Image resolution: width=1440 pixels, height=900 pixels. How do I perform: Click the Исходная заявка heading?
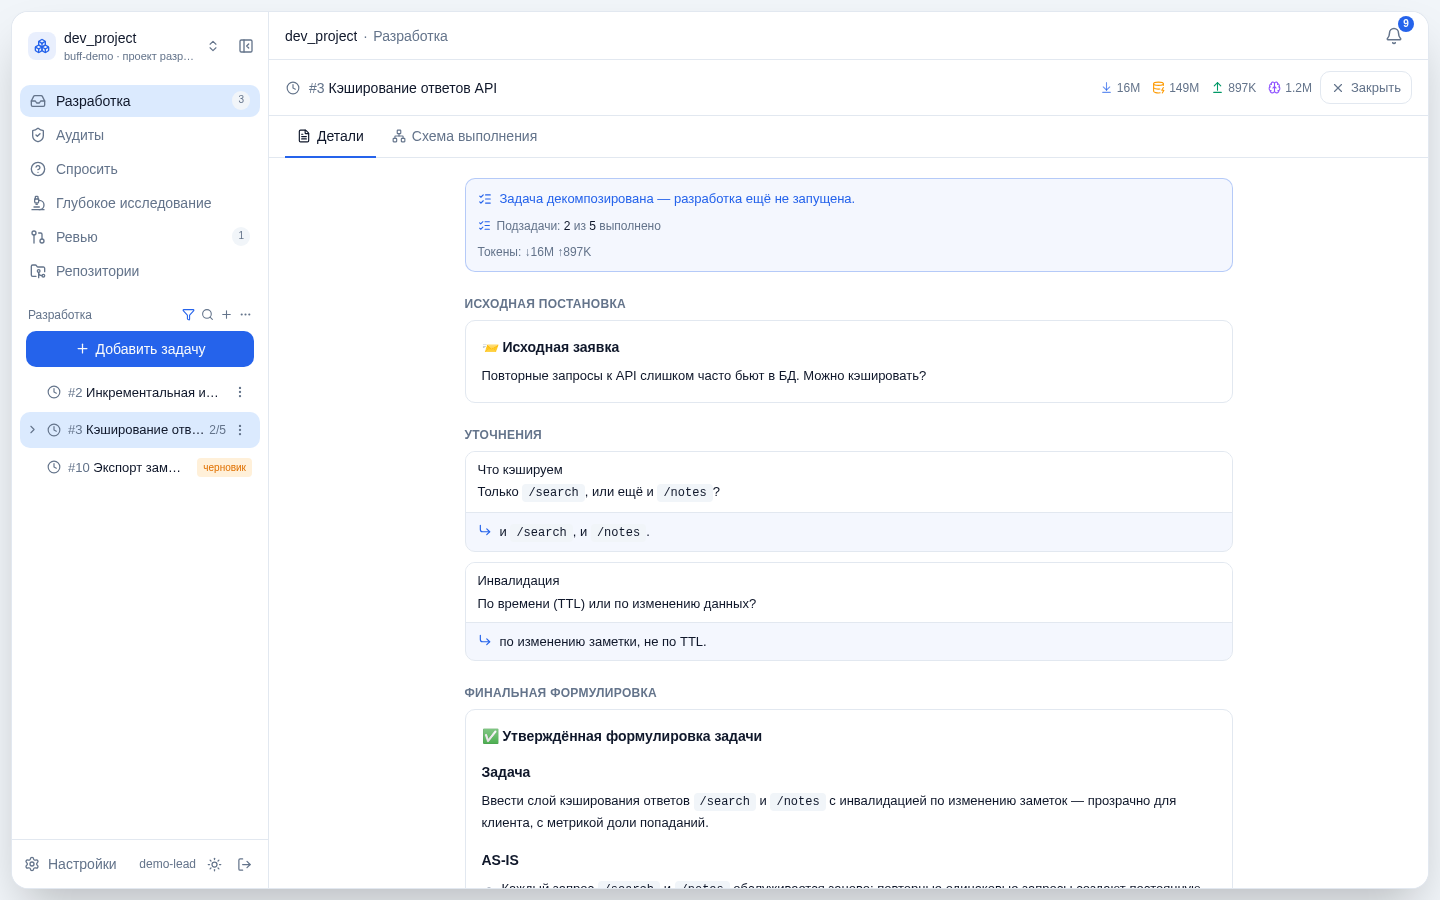coord(560,347)
